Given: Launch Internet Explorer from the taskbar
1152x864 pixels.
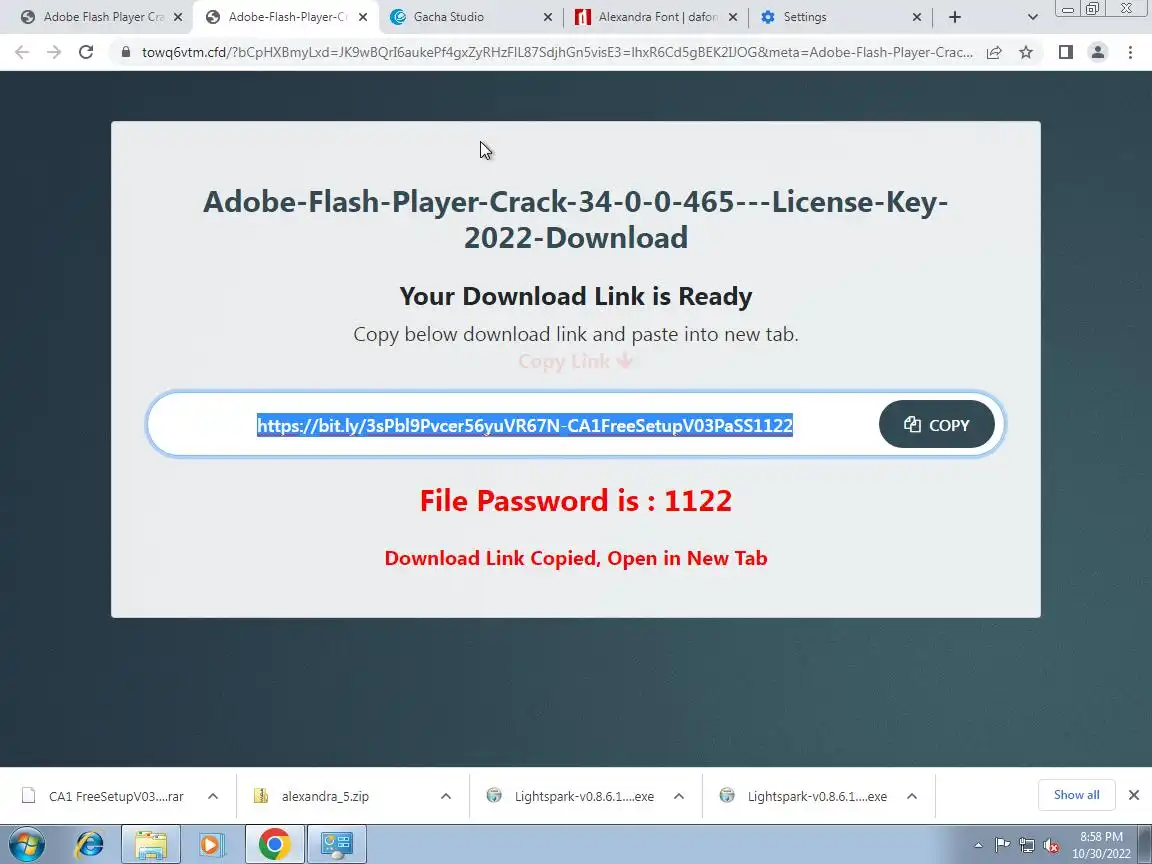Looking at the screenshot, I should pyautogui.click(x=89, y=844).
